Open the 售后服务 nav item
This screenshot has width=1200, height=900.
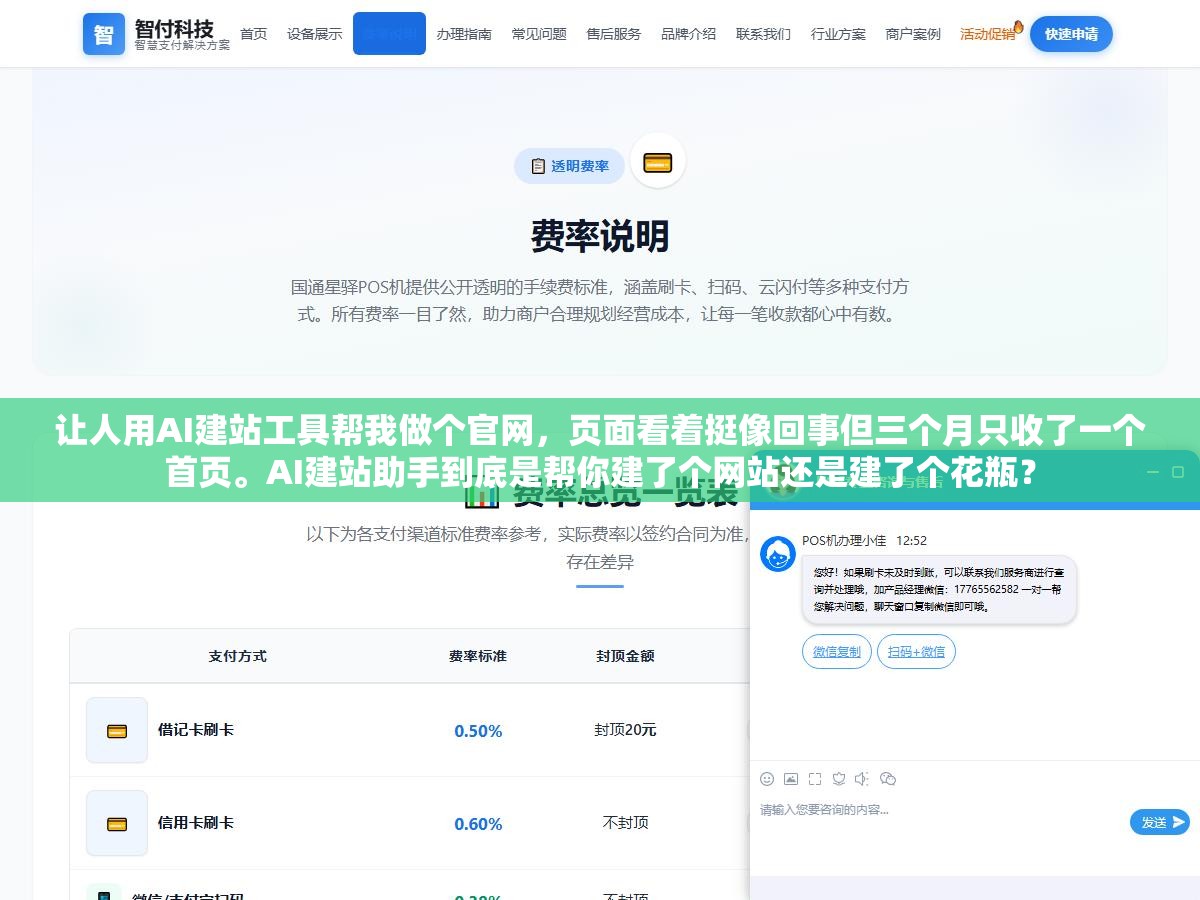[x=614, y=34]
